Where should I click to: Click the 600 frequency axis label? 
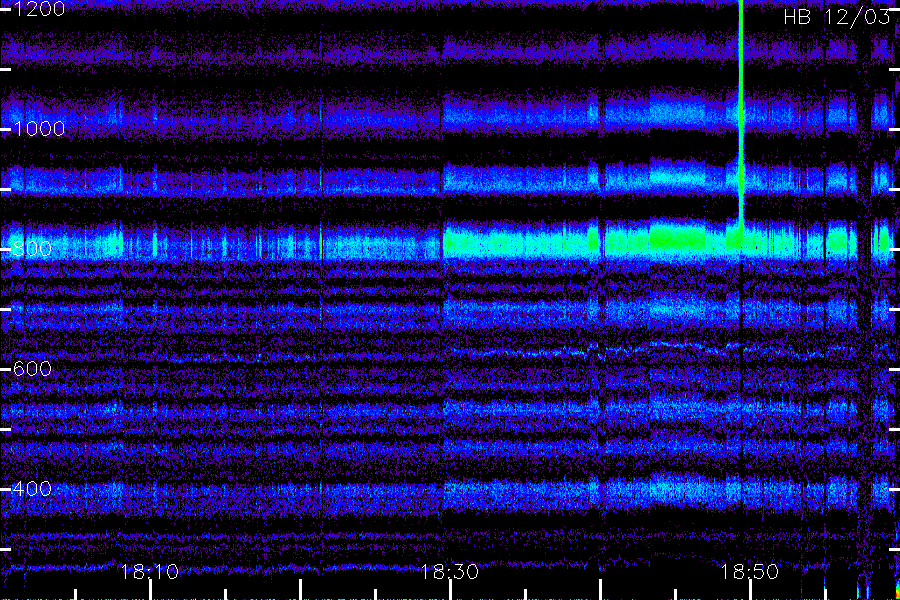pos(32,369)
